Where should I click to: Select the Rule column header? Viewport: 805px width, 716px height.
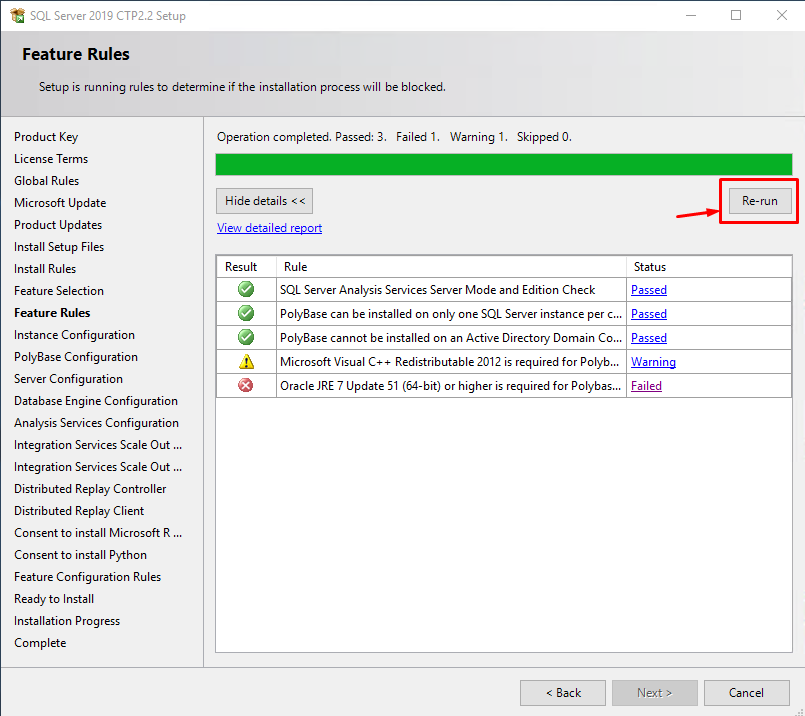(451, 267)
